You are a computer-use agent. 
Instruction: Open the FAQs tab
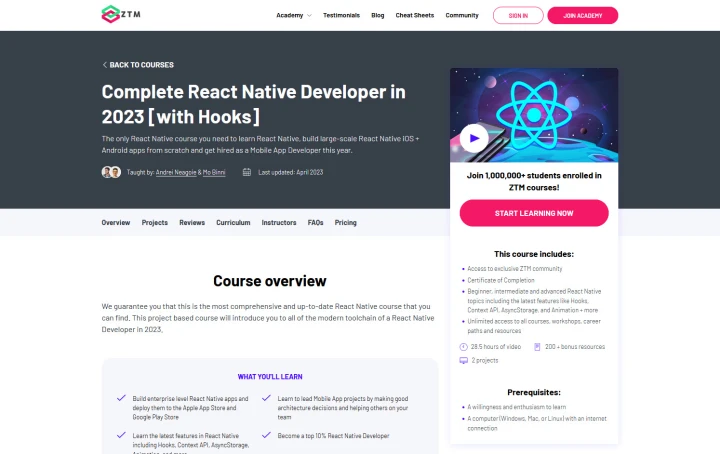(315, 223)
